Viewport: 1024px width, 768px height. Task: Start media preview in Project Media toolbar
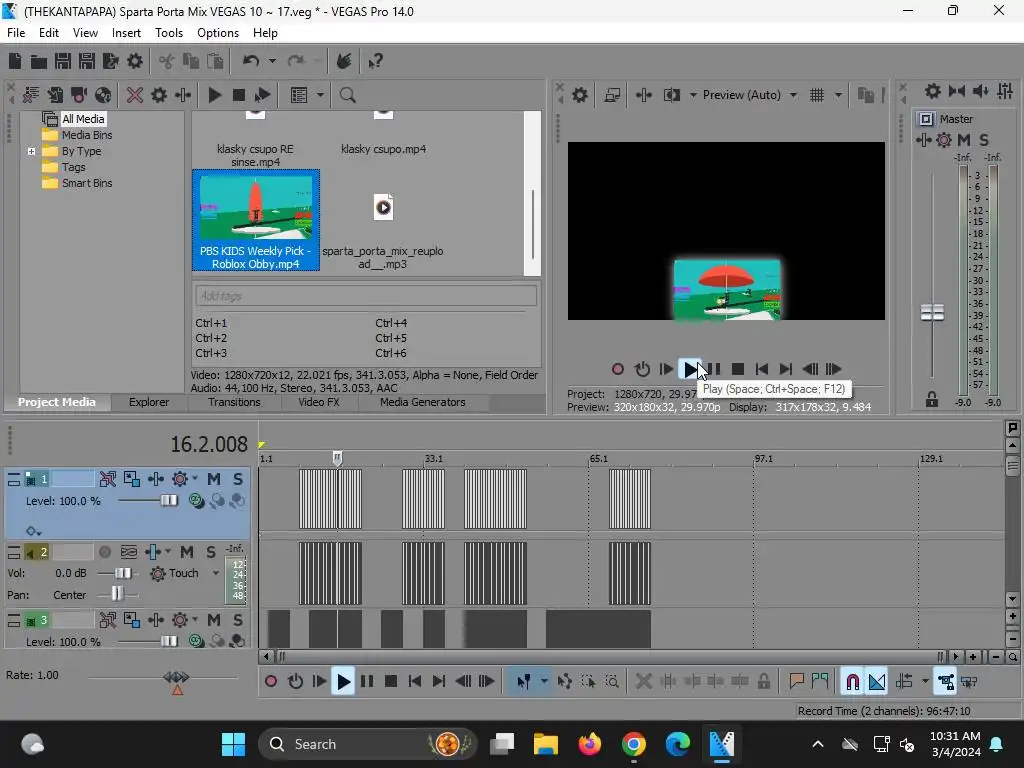(214, 95)
